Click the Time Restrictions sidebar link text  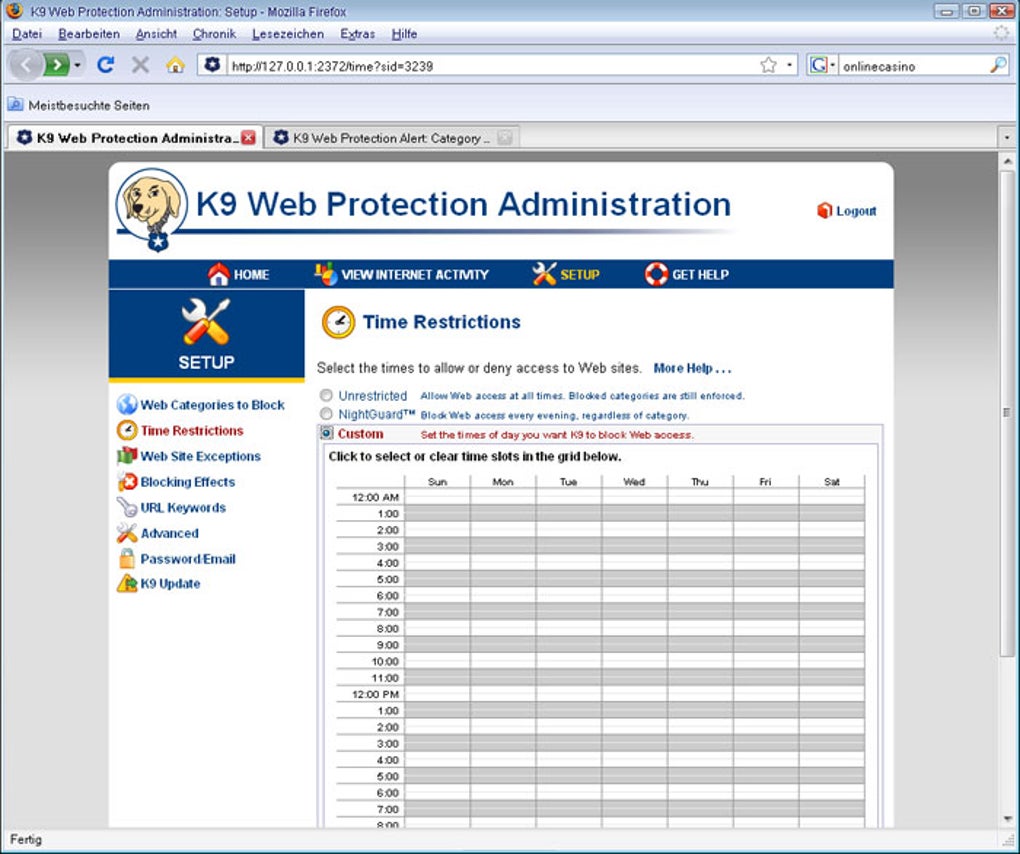click(192, 430)
